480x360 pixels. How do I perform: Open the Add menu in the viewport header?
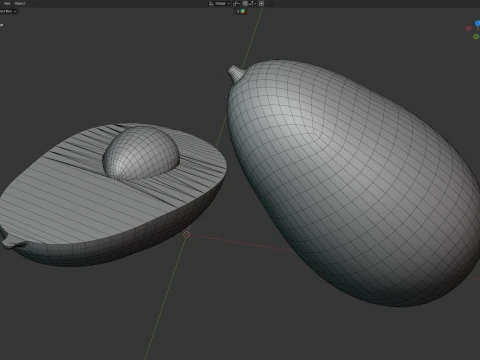(x=7, y=3)
